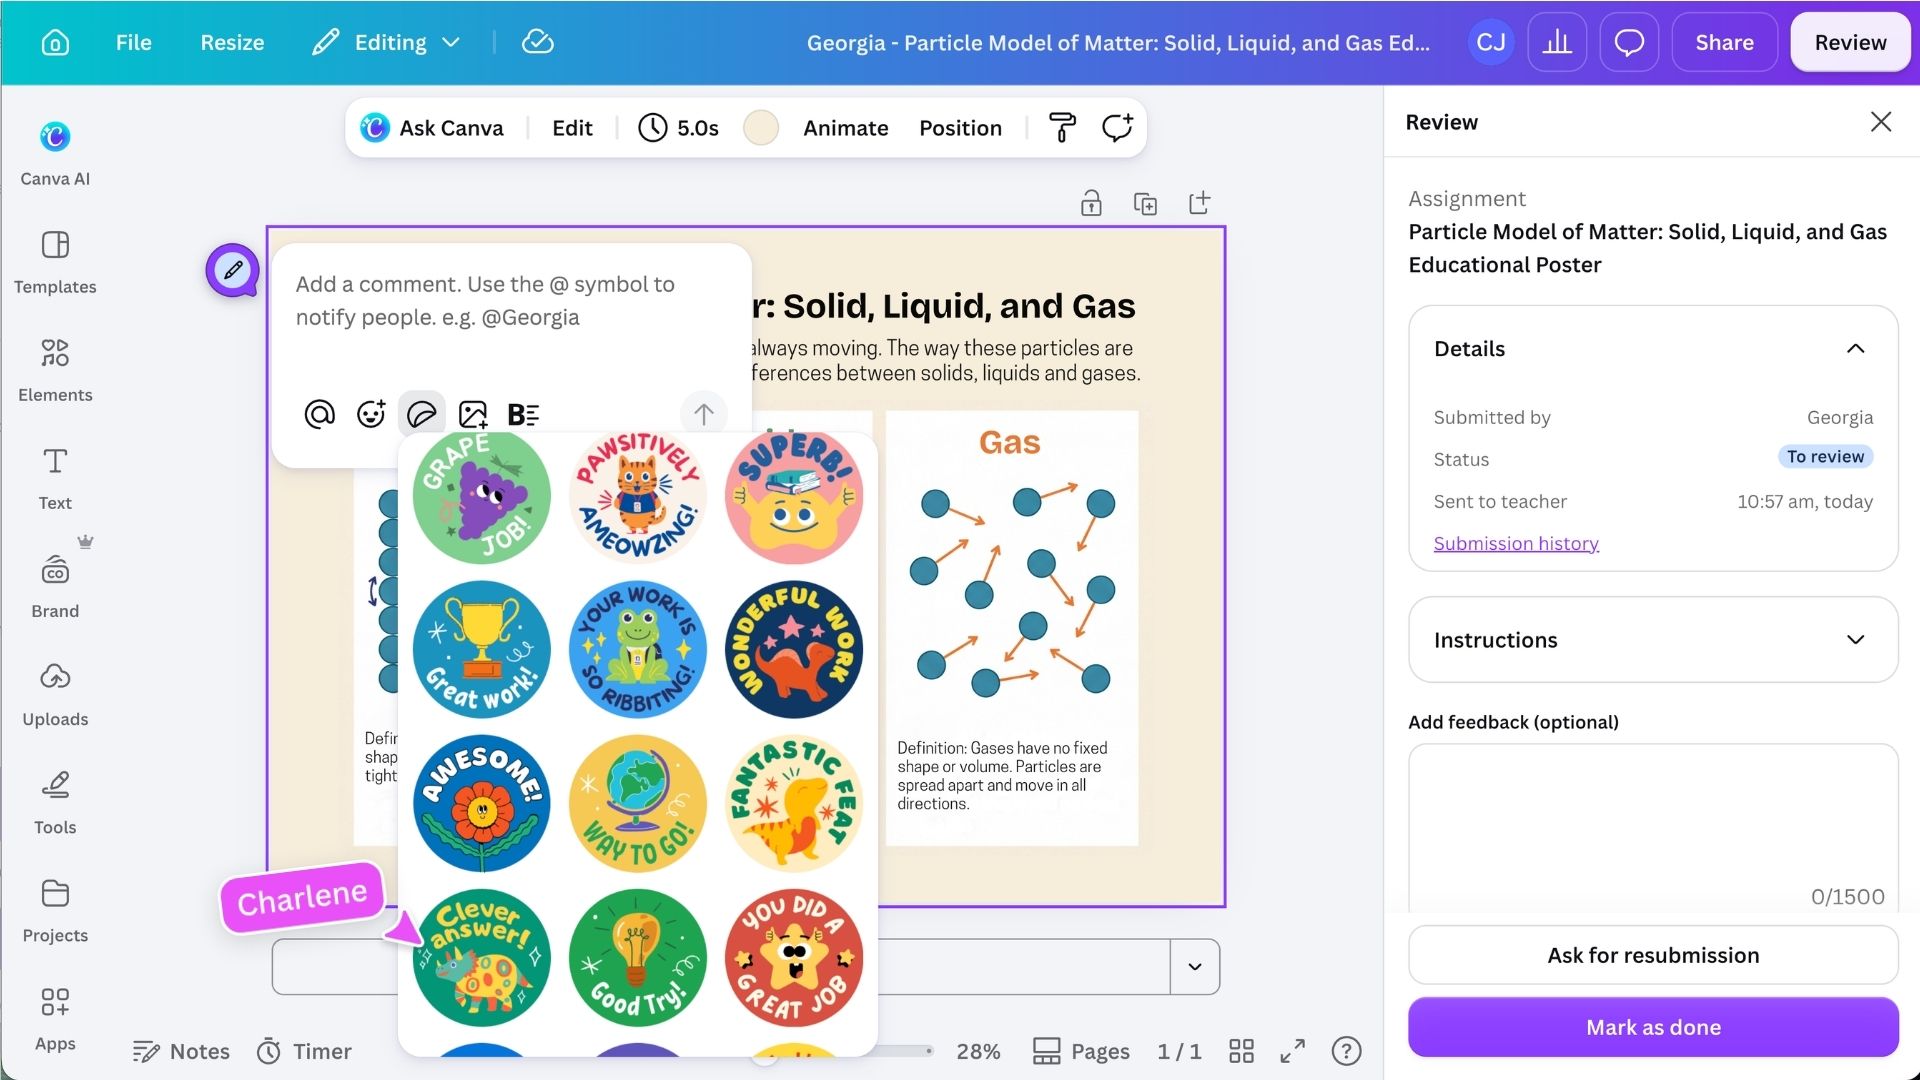The image size is (1920, 1080).
Task: Click the attach image icon in comment
Action: [473, 414]
